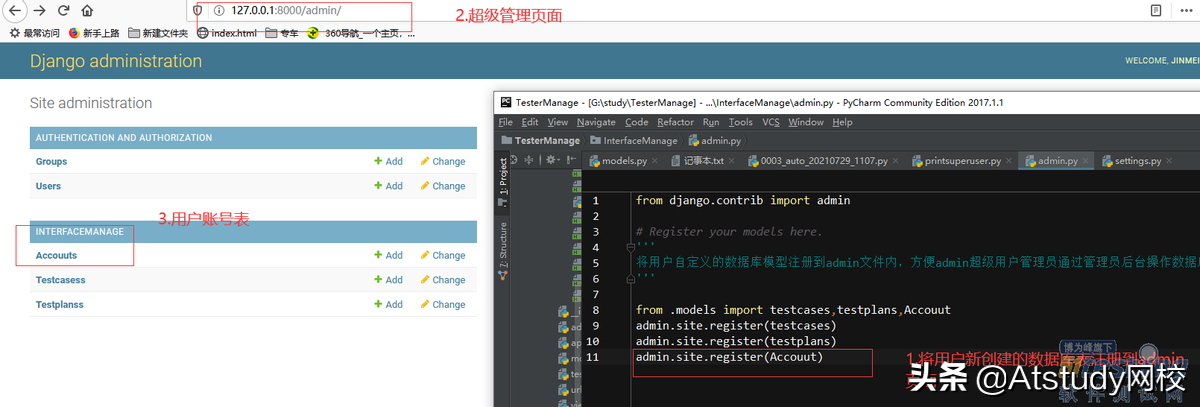Reload the admin page
The height and width of the screenshot is (407, 1200).
point(64,10)
